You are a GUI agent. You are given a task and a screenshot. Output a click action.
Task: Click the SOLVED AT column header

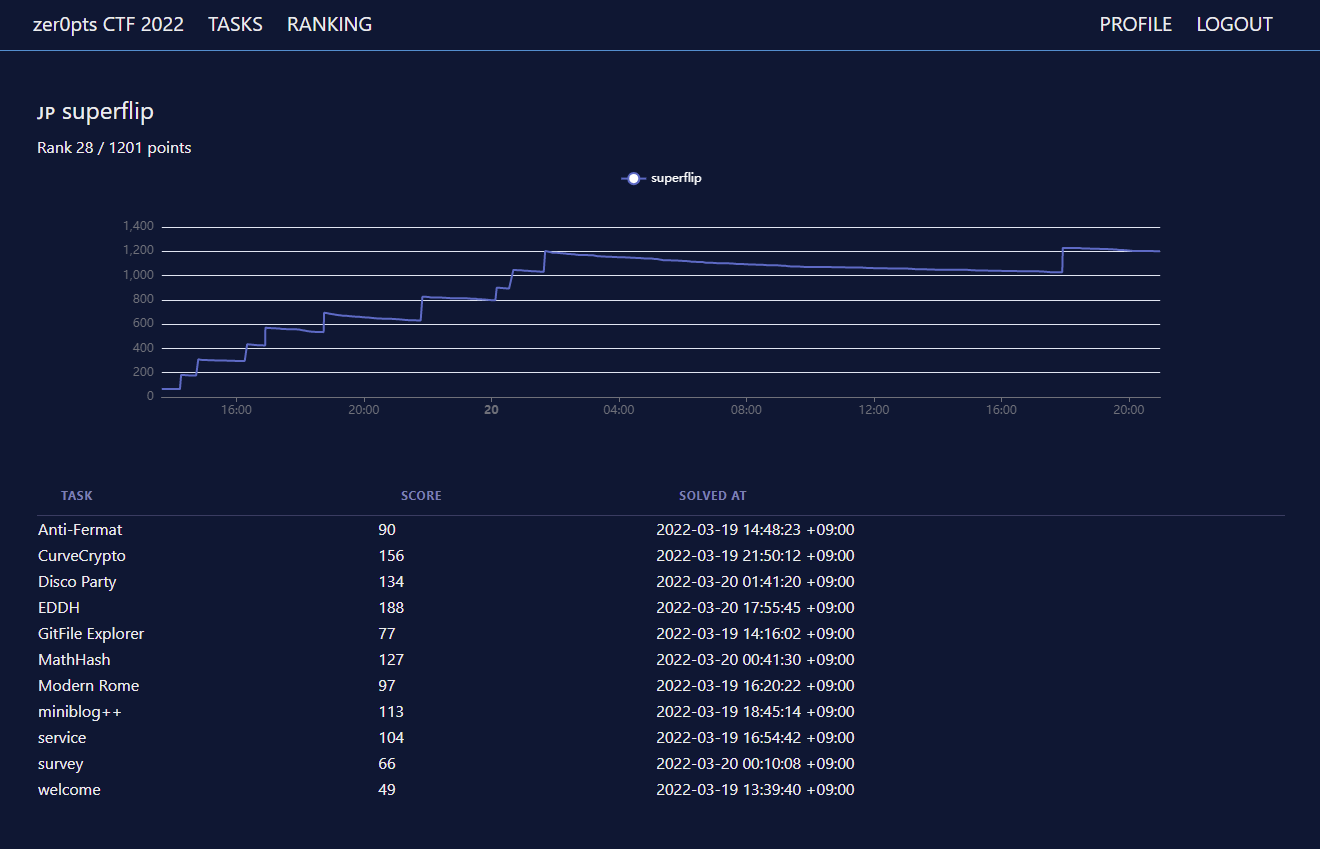click(x=712, y=496)
